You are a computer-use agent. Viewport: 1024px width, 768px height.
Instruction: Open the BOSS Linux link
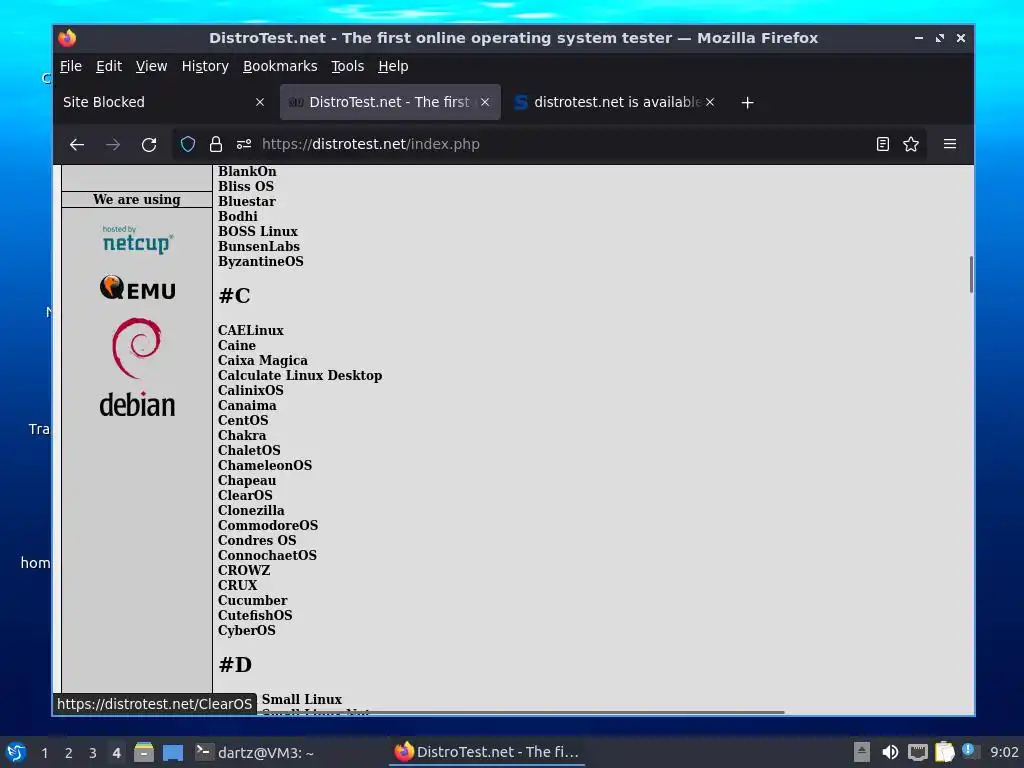point(257,231)
